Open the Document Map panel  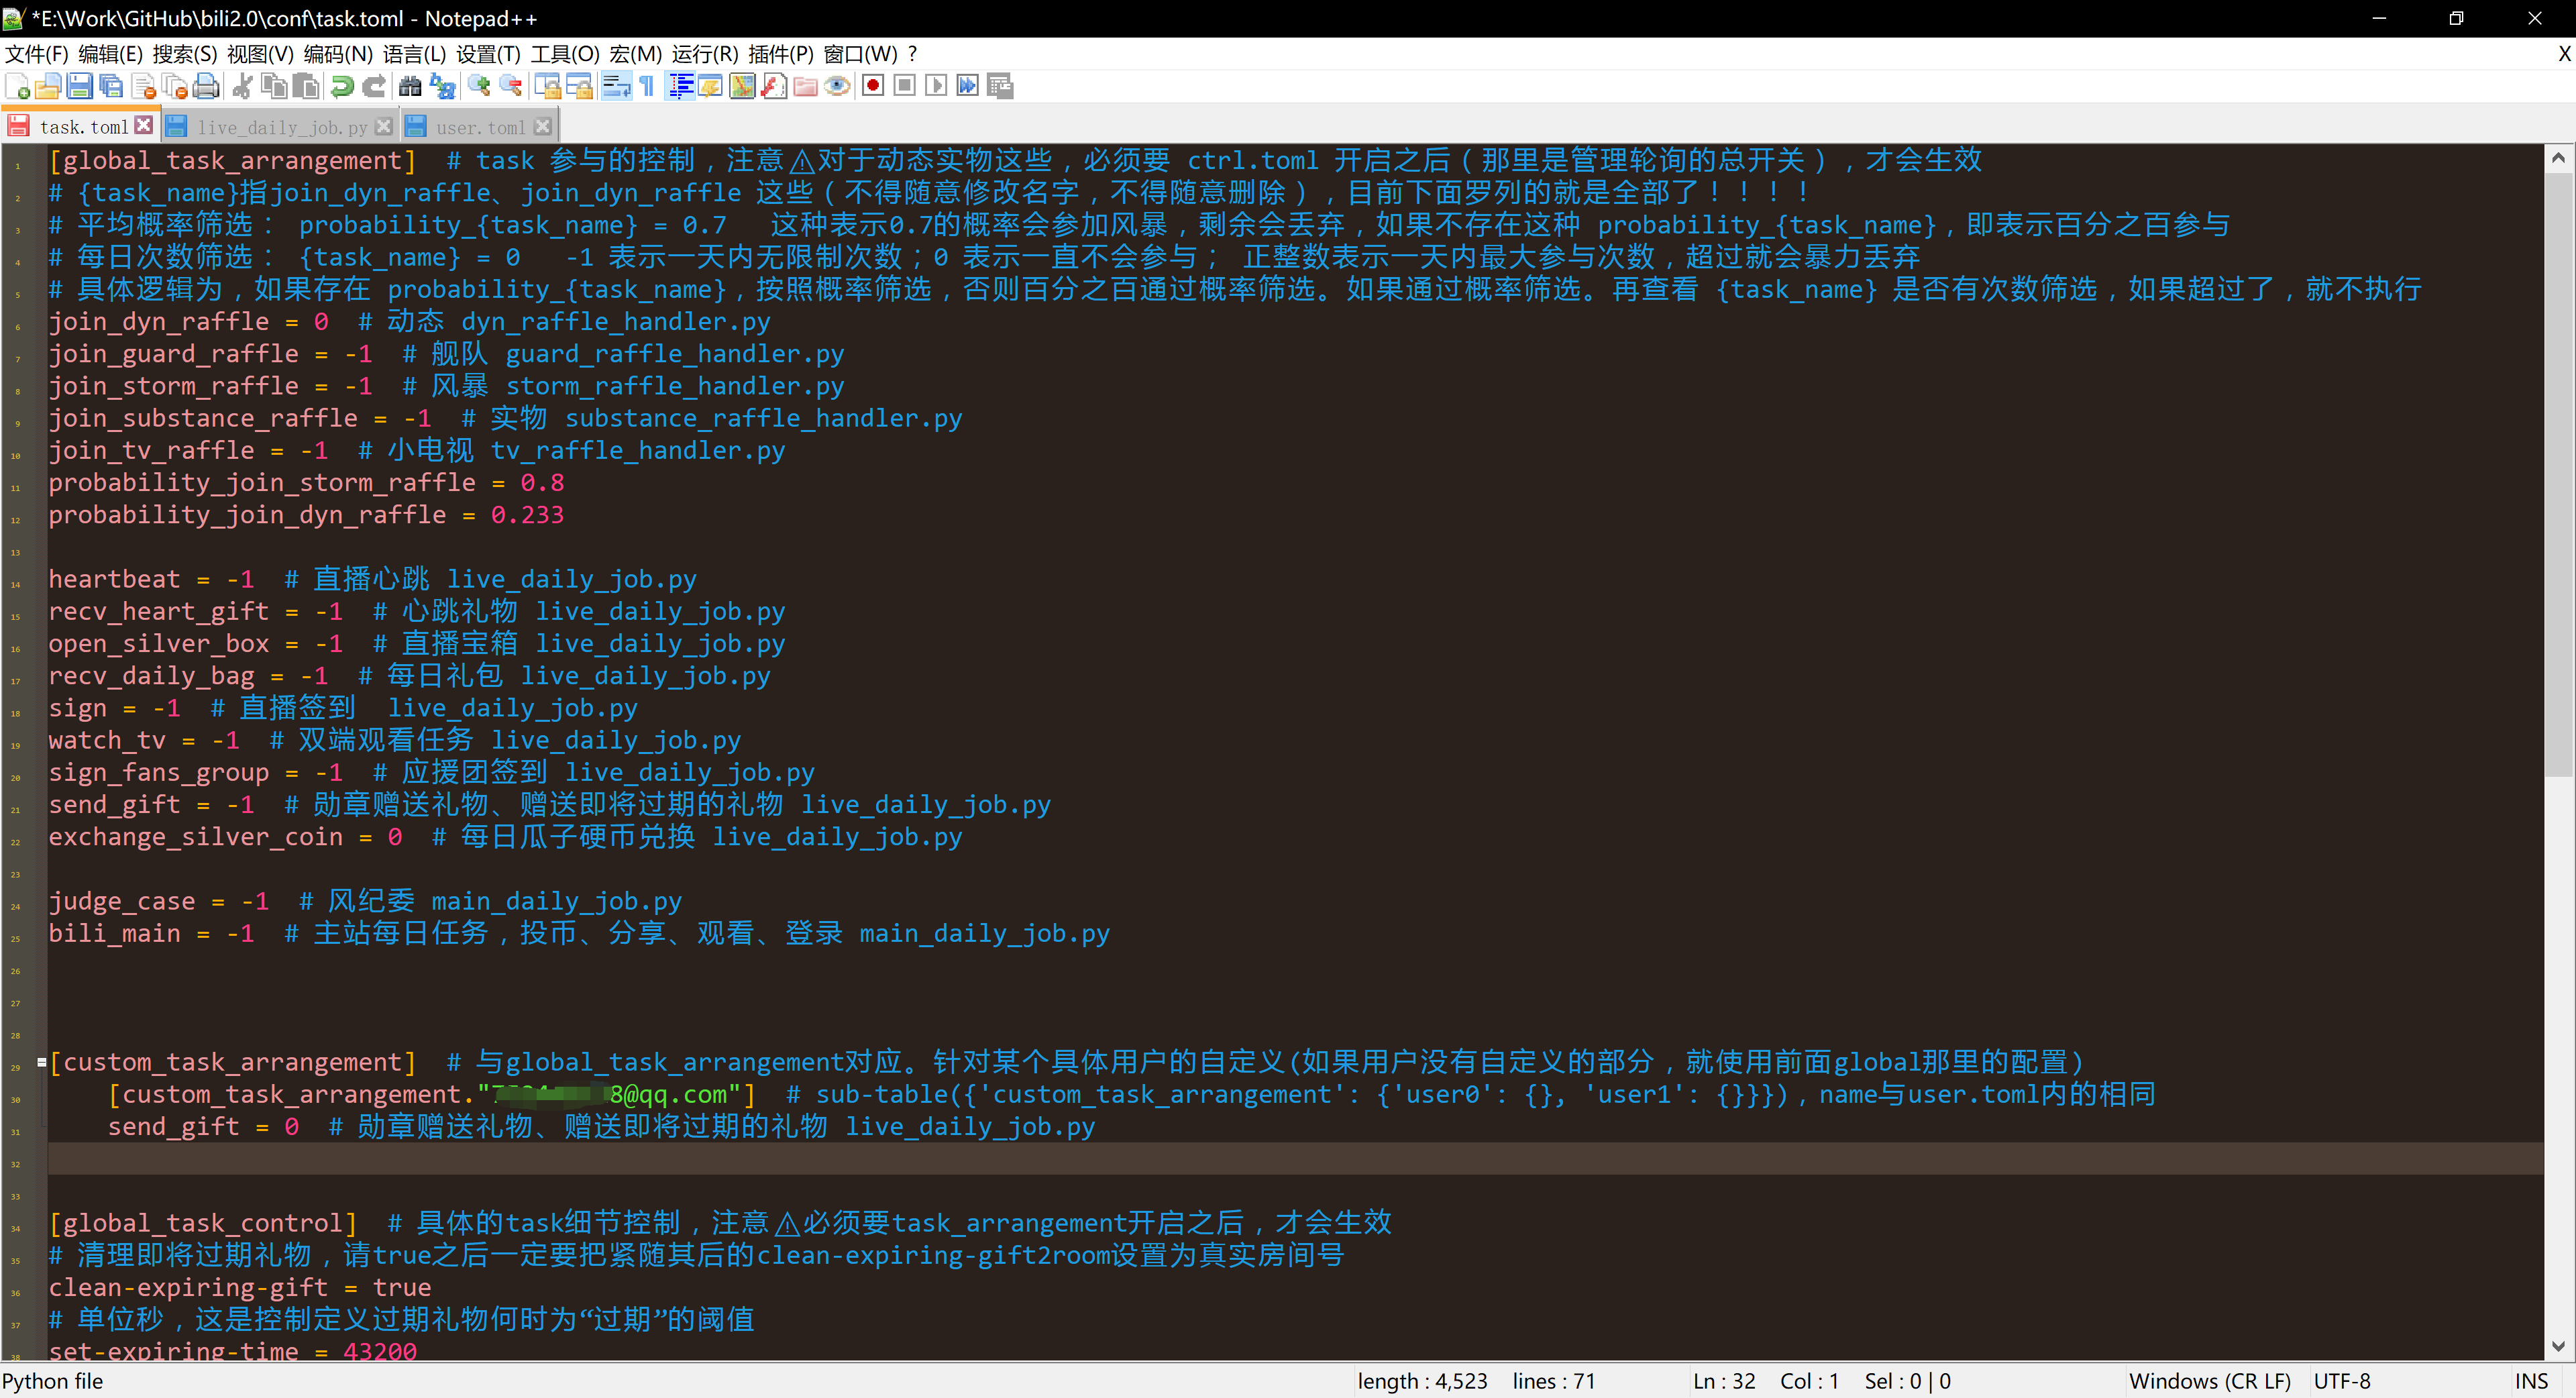tap(742, 86)
